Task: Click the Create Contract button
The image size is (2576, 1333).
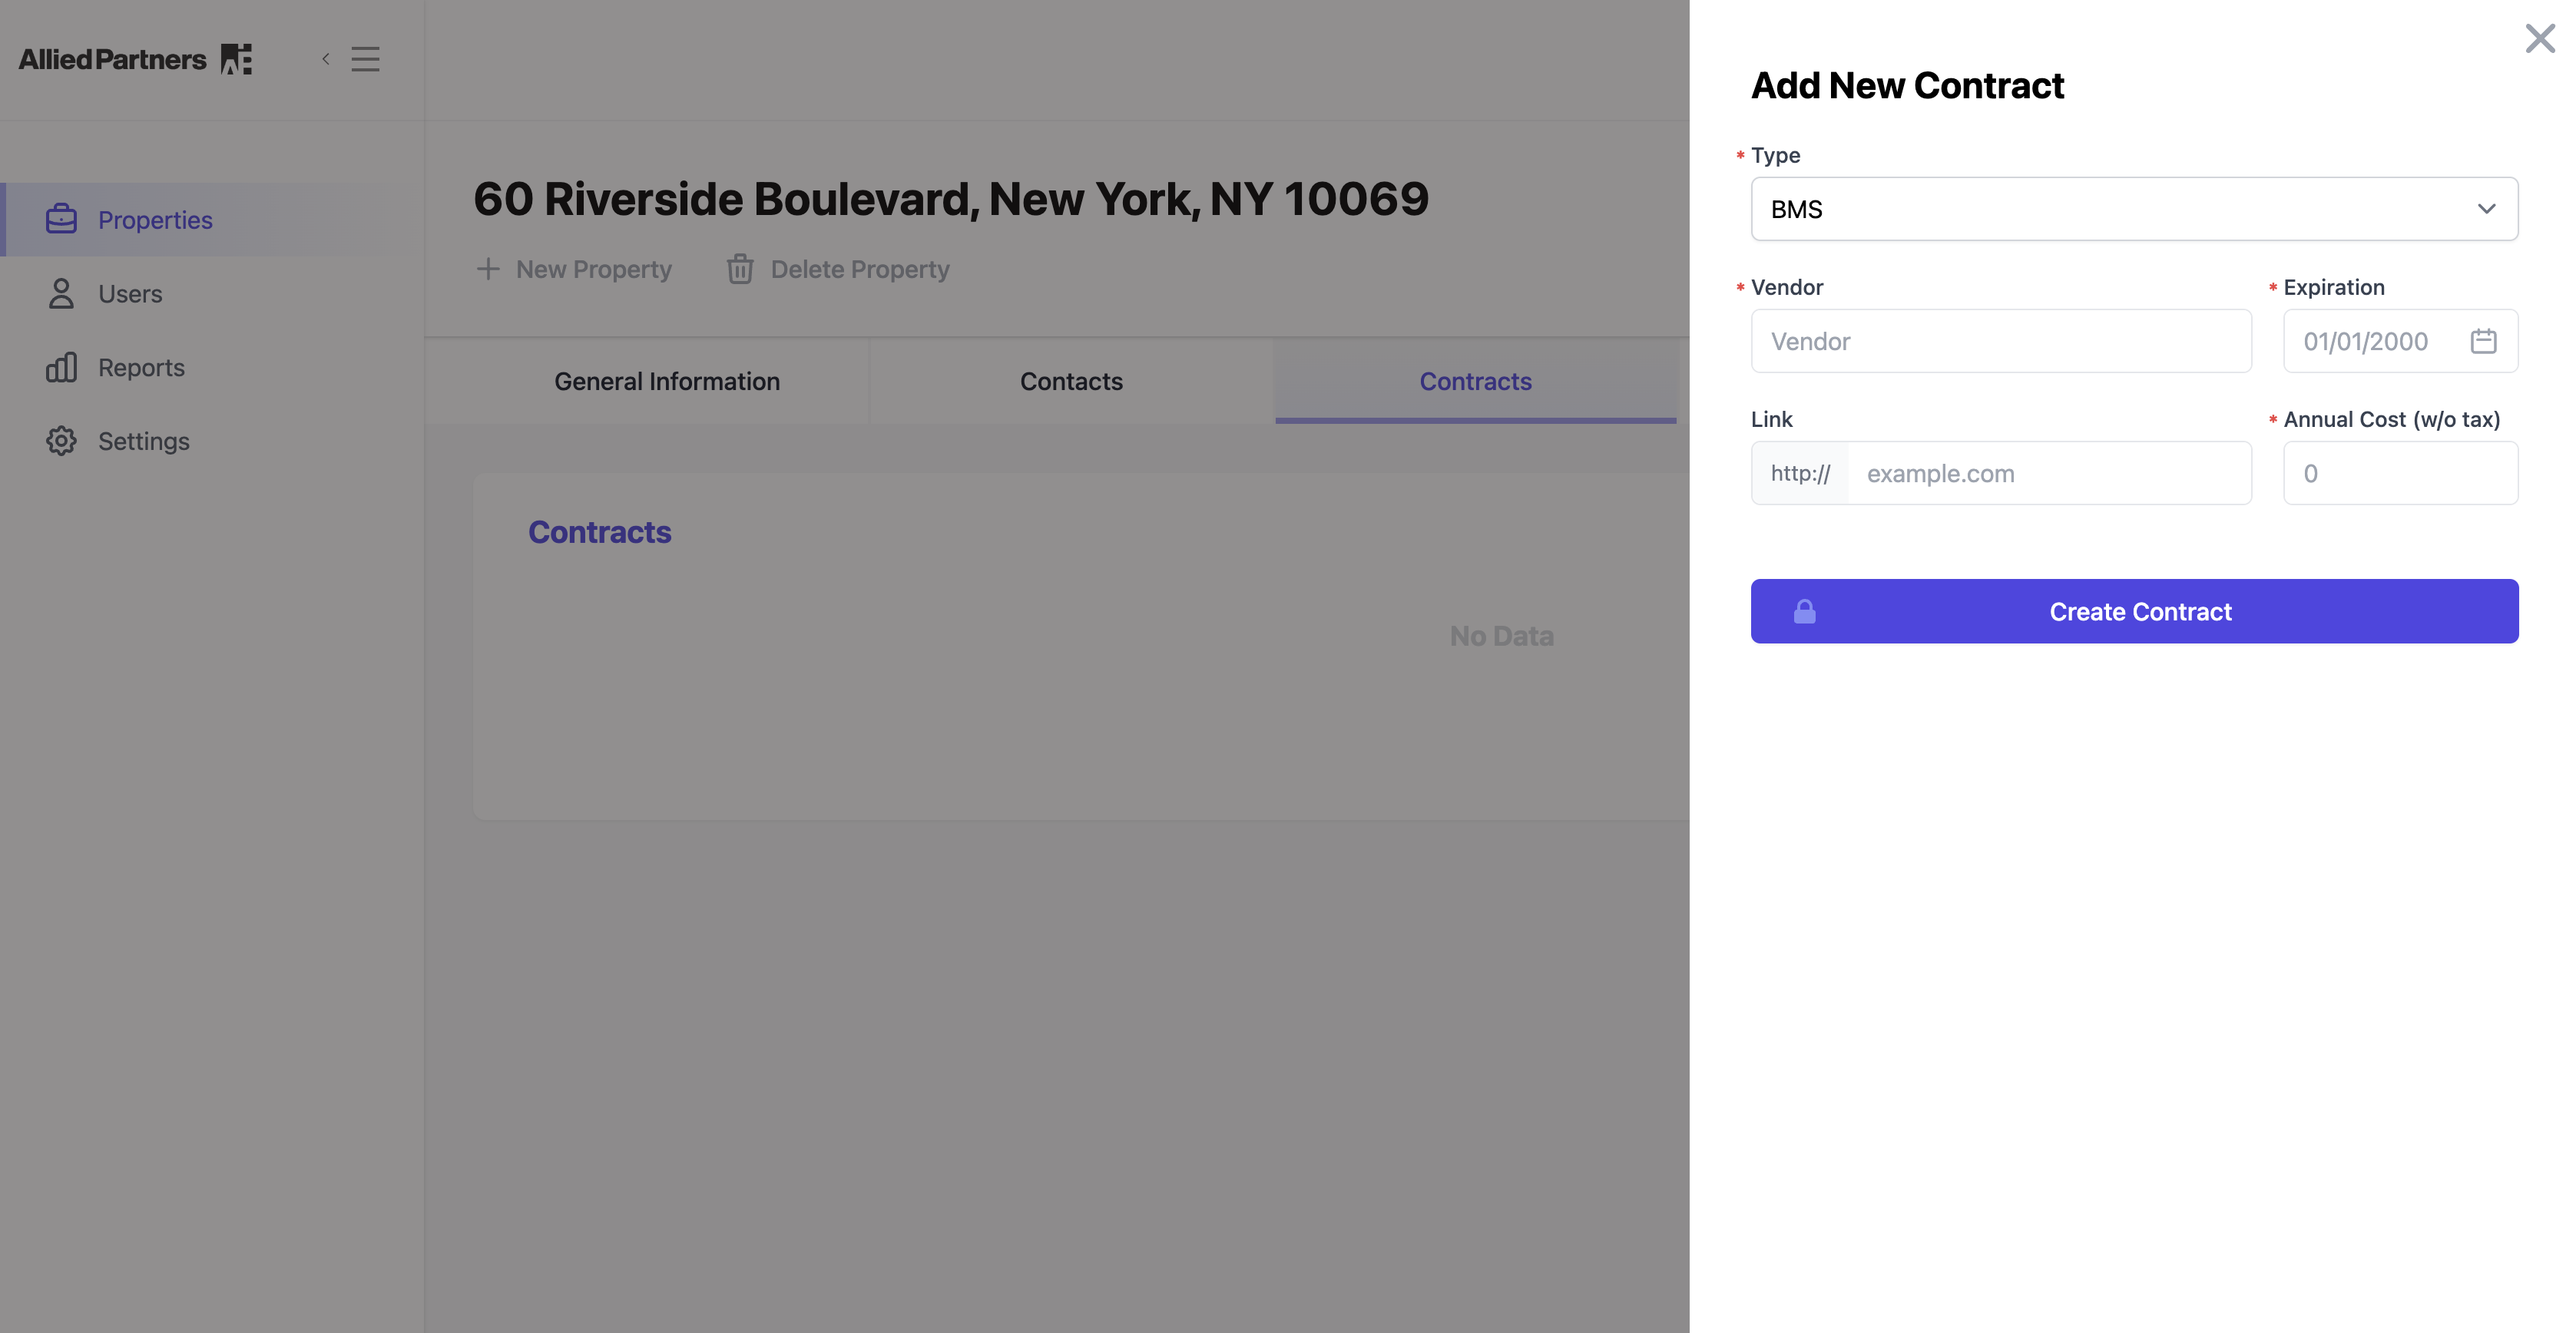Action: 2140,611
